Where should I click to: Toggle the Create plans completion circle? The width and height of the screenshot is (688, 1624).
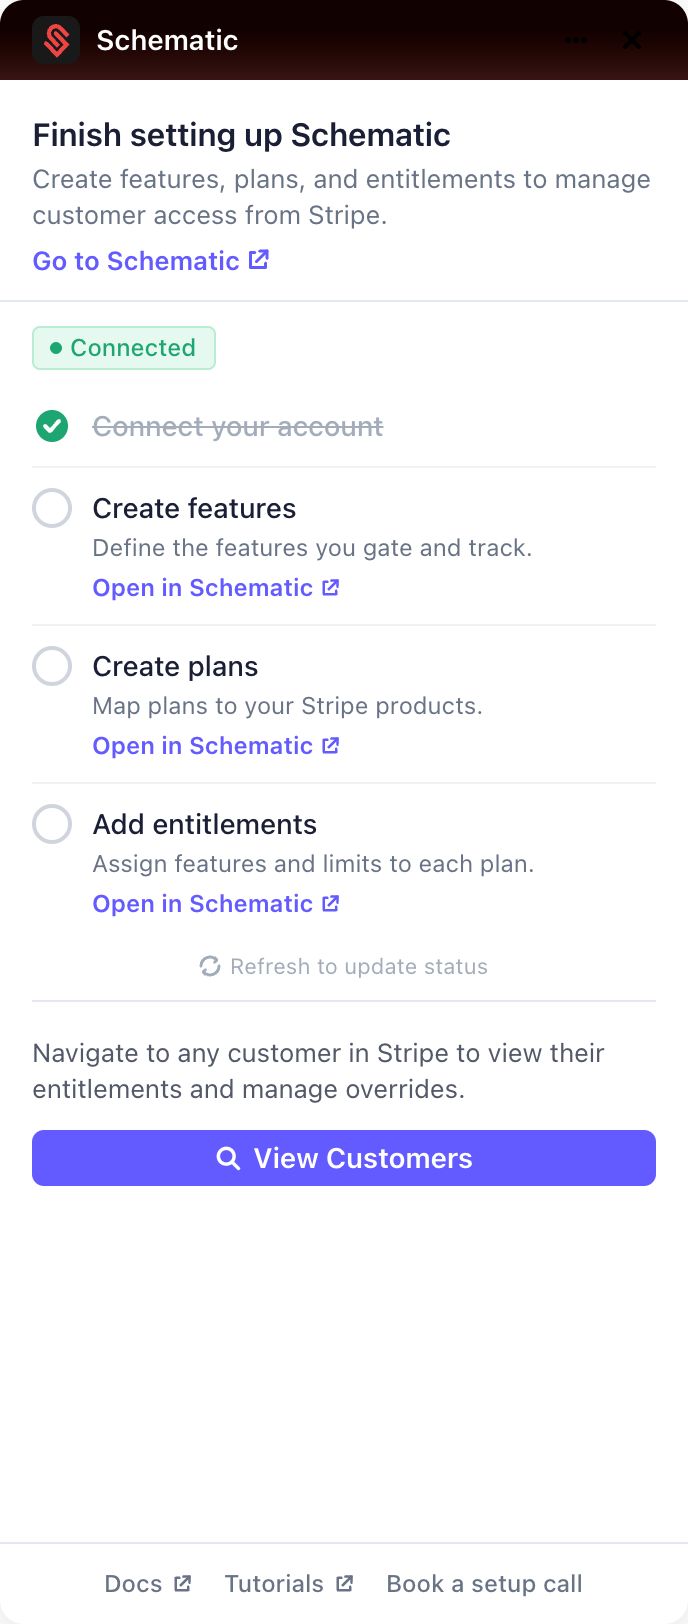tap(52, 666)
